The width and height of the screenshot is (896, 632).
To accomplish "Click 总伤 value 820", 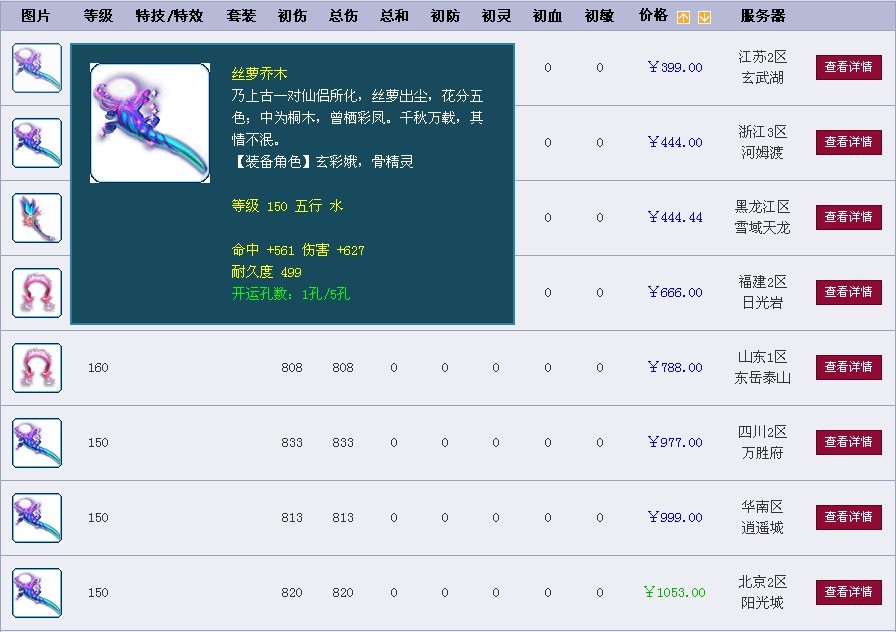I will click(x=343, y=593).
